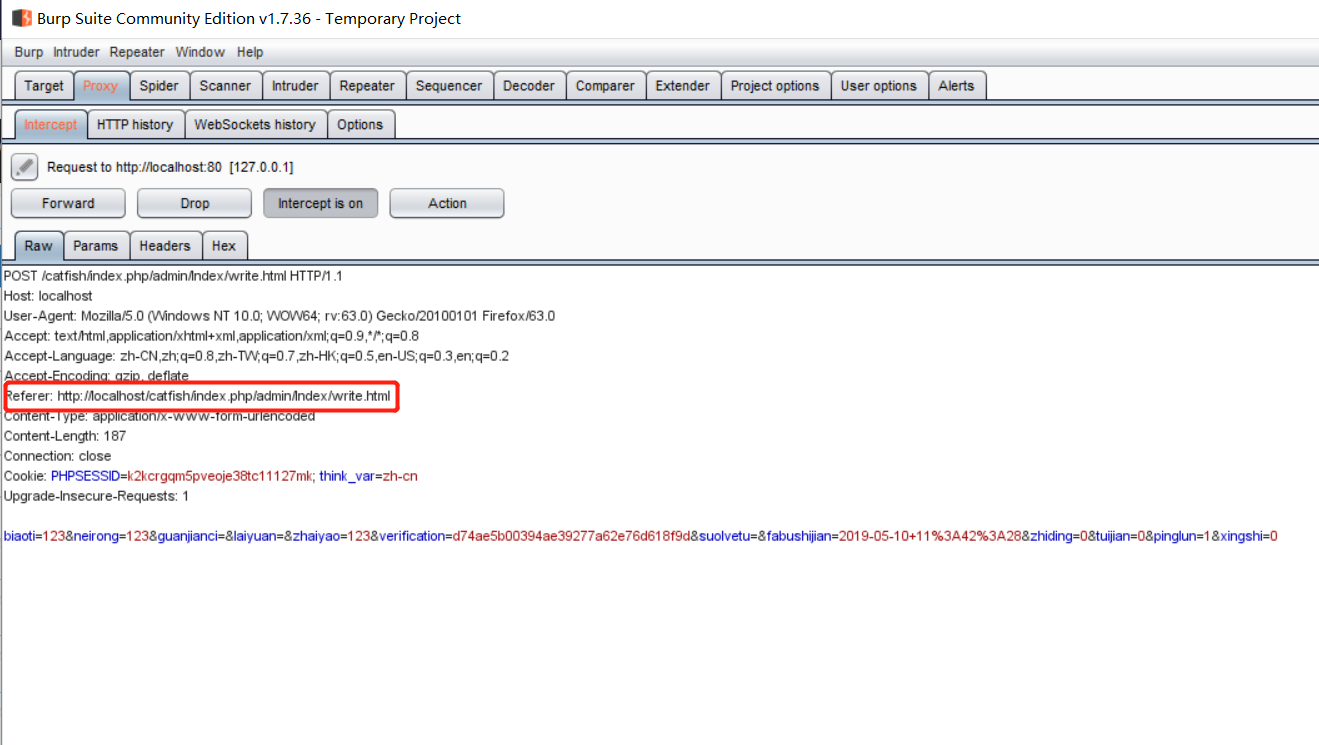Switch to the Intruder tool tab
Viewport: 1319px width, 745px height.
[x=295, y=86]
